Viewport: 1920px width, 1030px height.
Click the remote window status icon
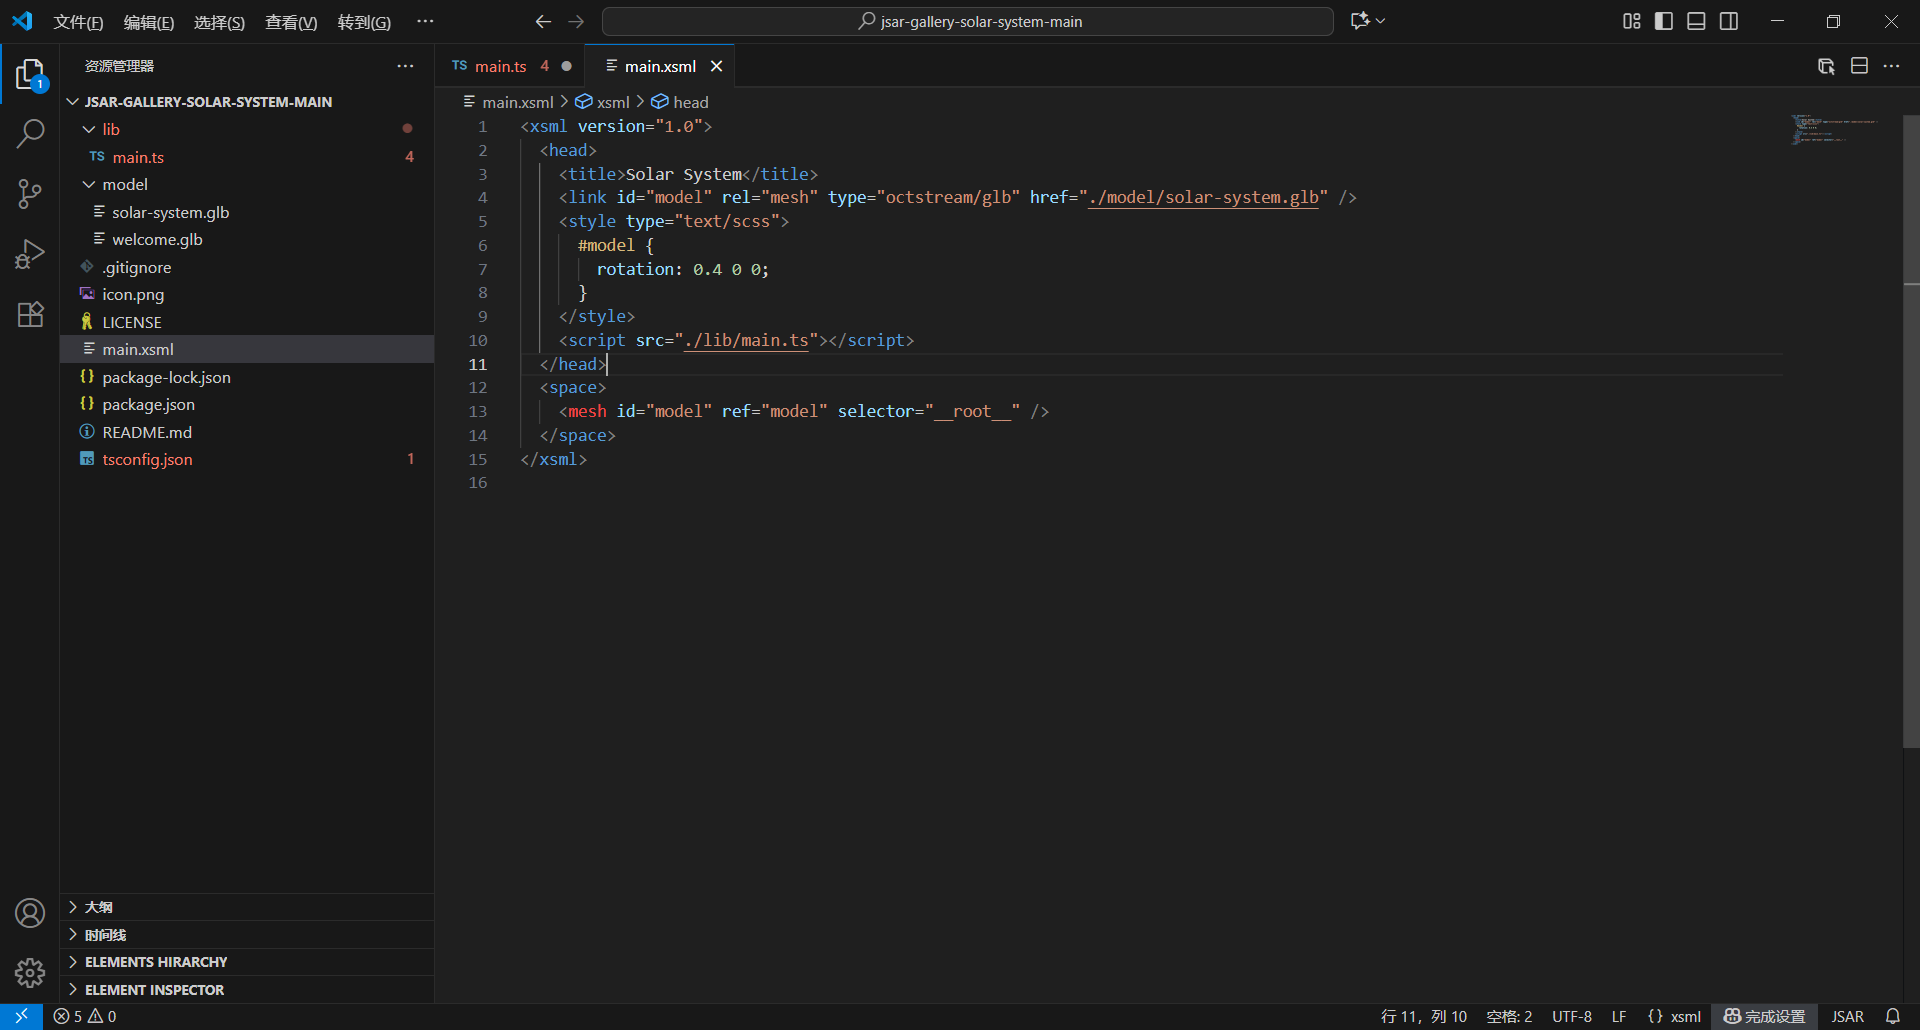click(21, 1016)
